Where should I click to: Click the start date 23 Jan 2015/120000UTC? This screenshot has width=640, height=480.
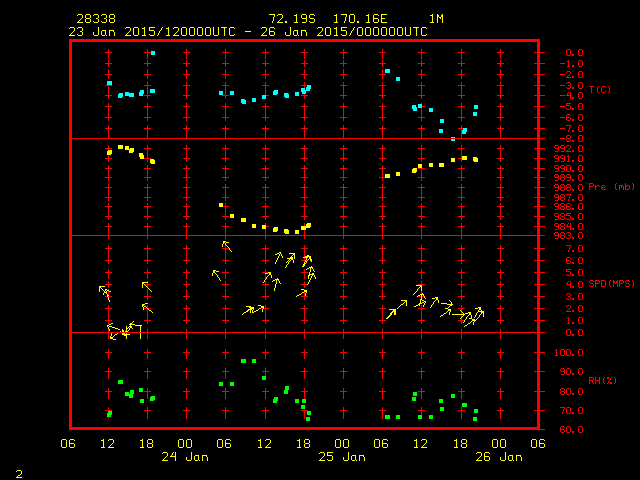[x=152, y=32]
